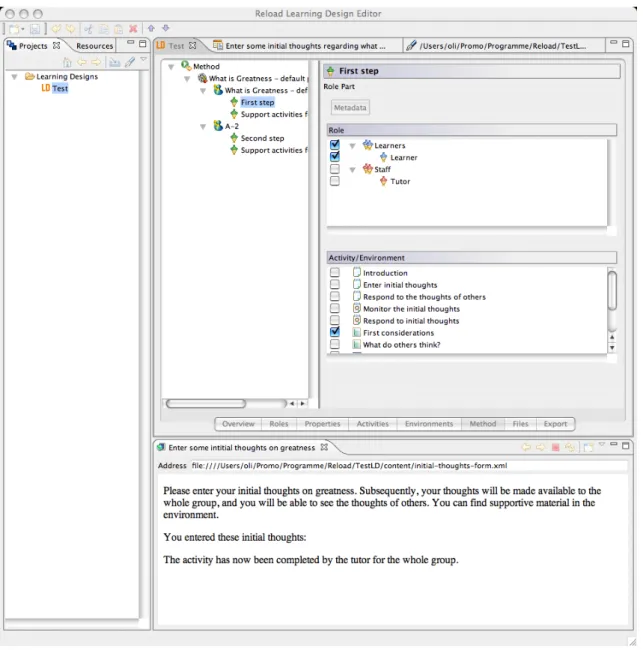
Task: Click the Redo arrow in main toolbar
Action: (x=70, y=29)
